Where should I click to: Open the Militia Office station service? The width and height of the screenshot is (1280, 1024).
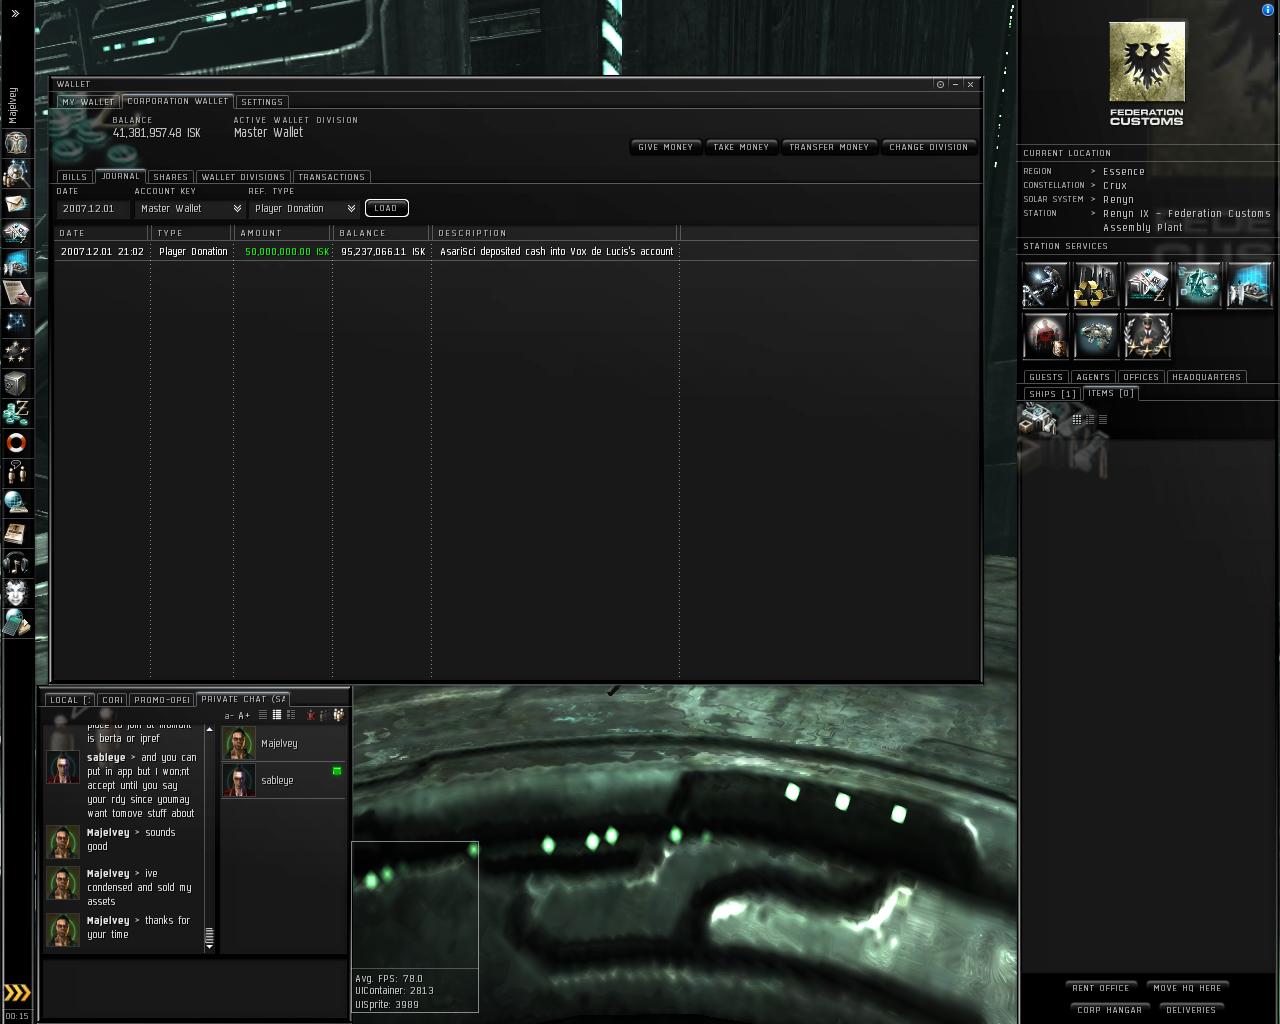click(1147, 336)
